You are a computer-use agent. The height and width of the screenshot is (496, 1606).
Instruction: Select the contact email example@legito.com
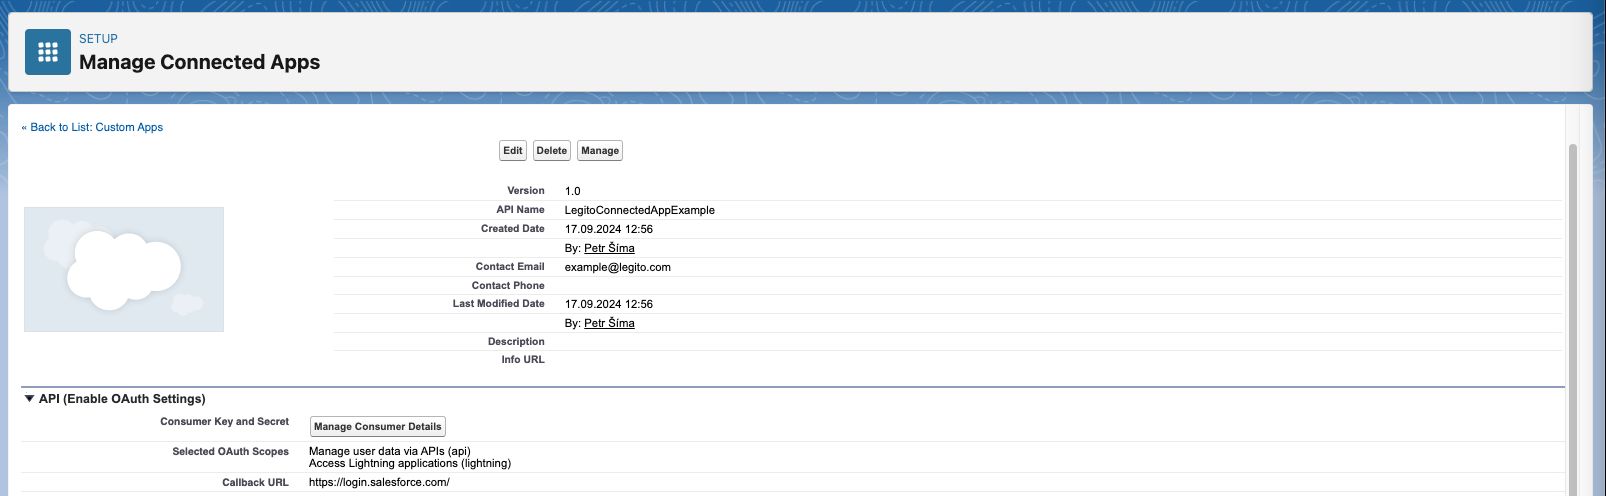(618, 267)
